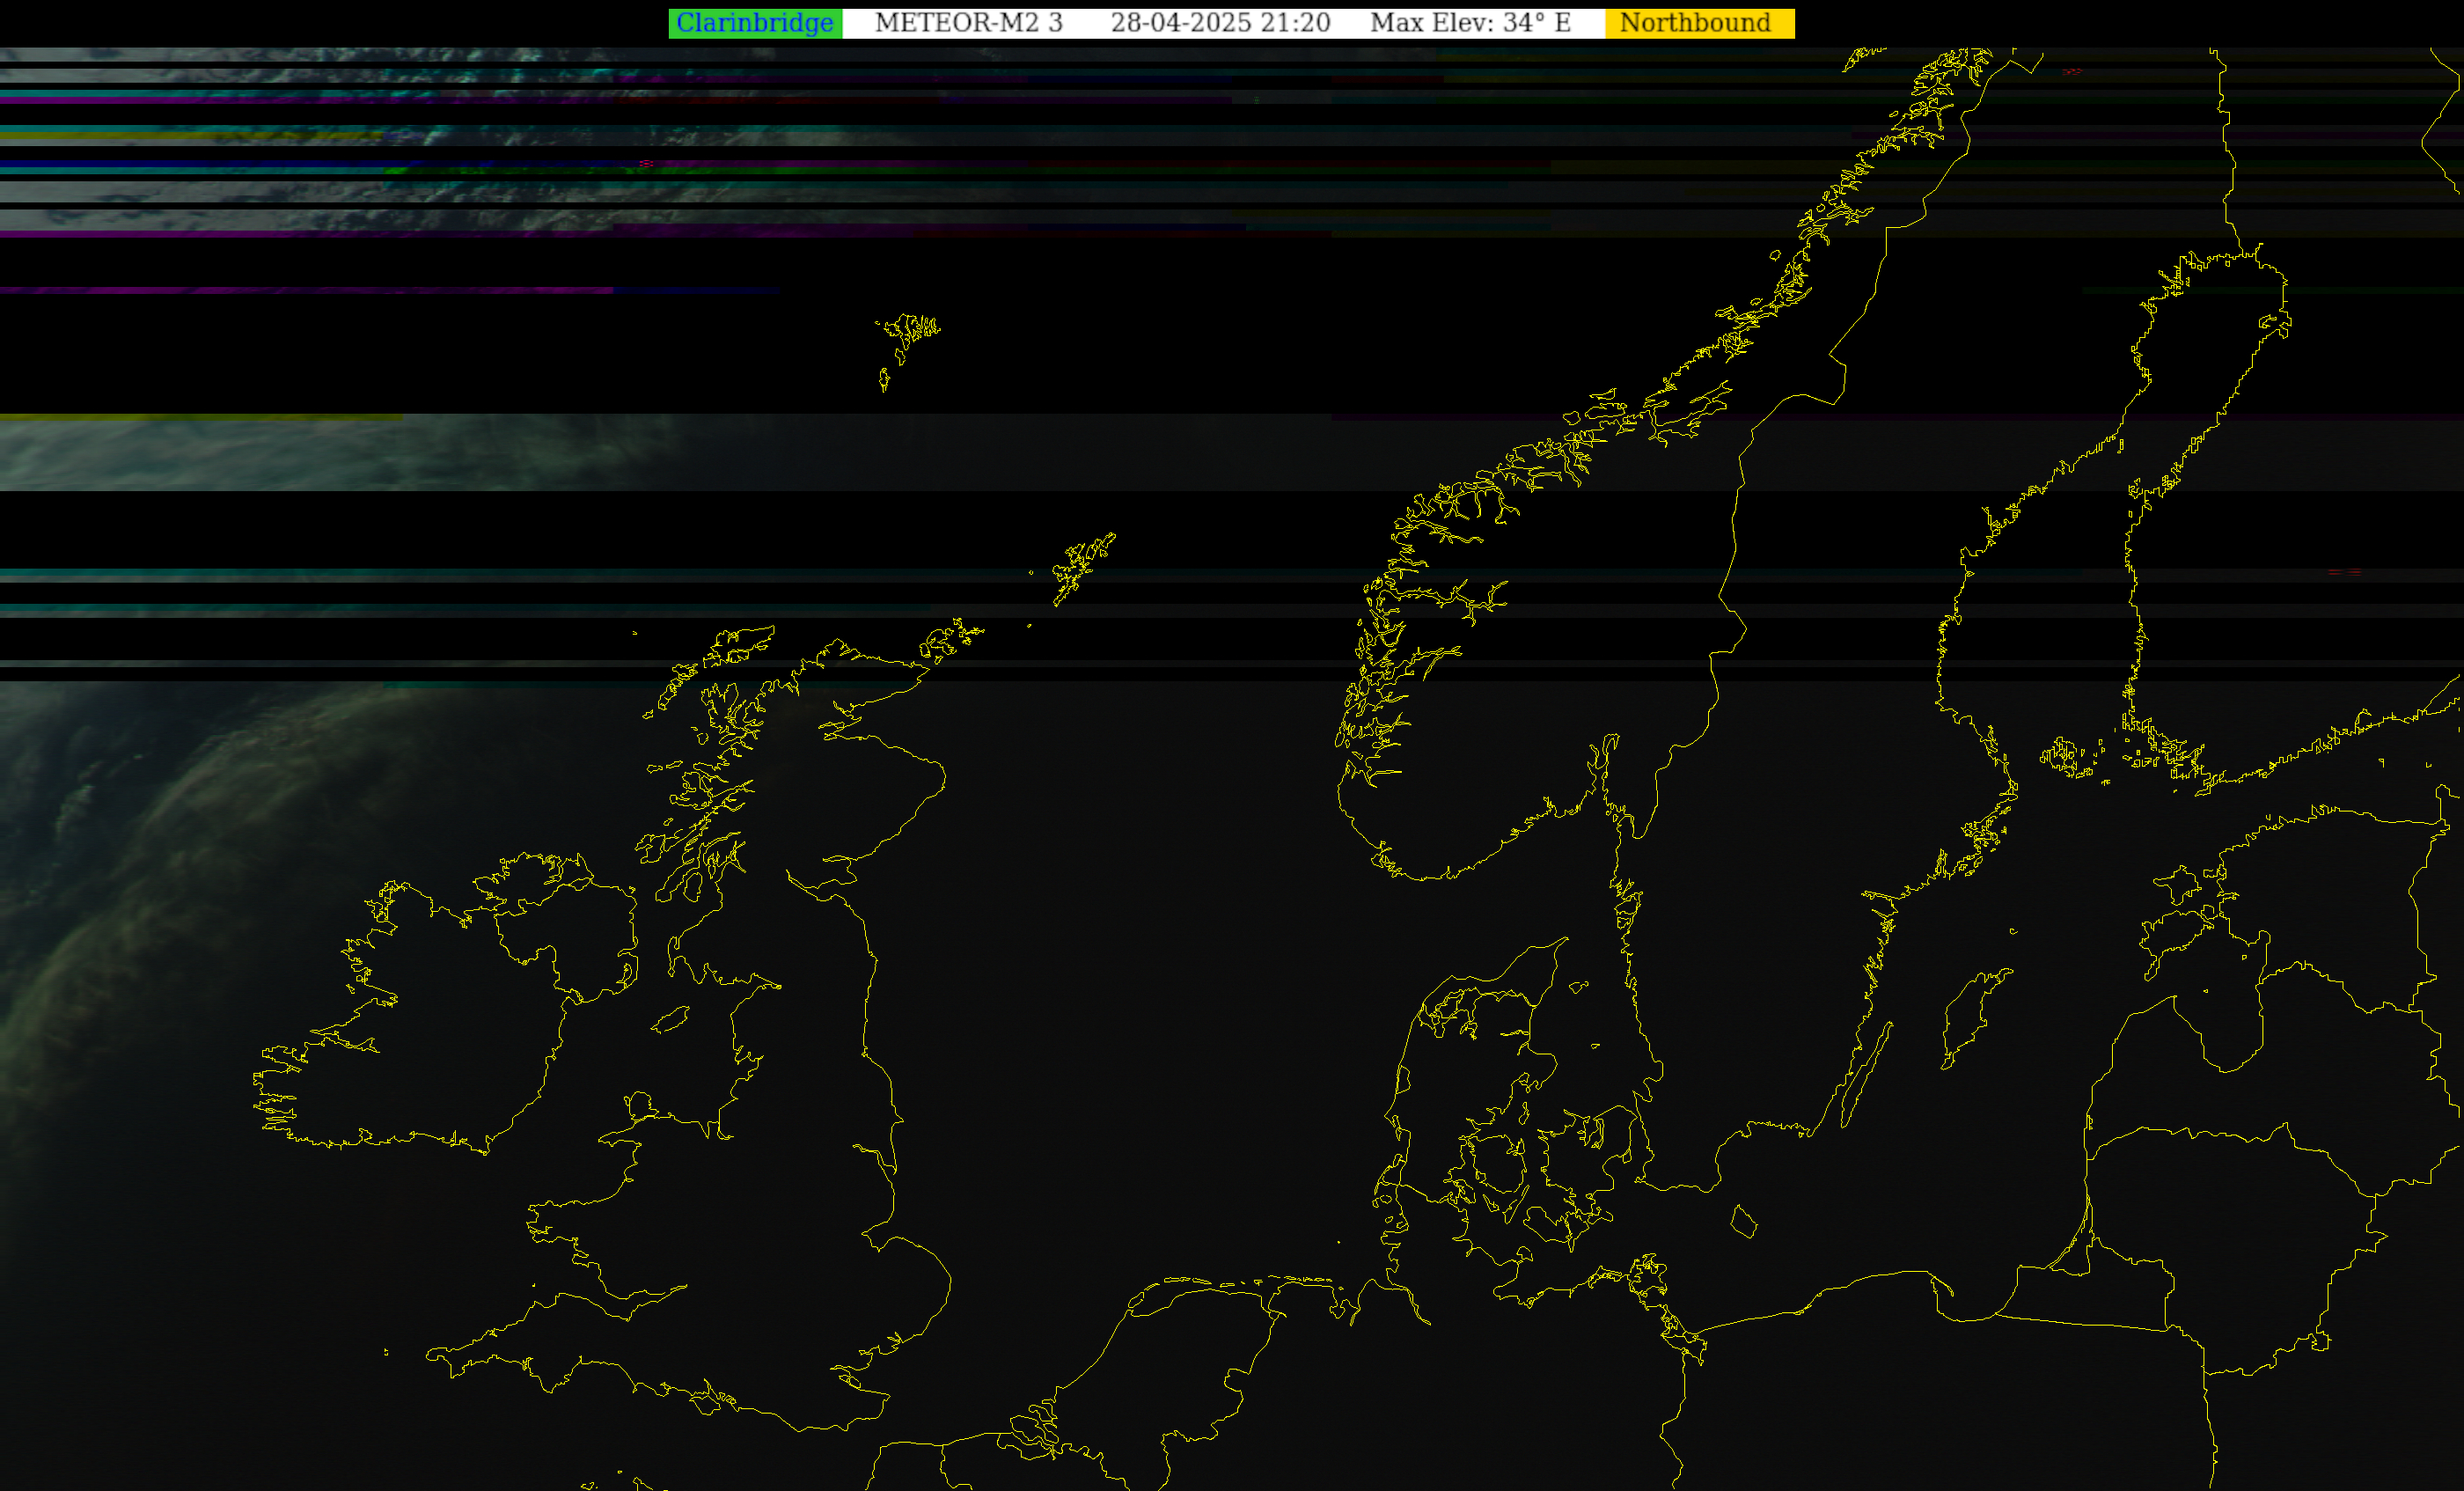
Task: Click the 28-04-2025 21:20 pass timestamp
Action: pos(1220,23)
